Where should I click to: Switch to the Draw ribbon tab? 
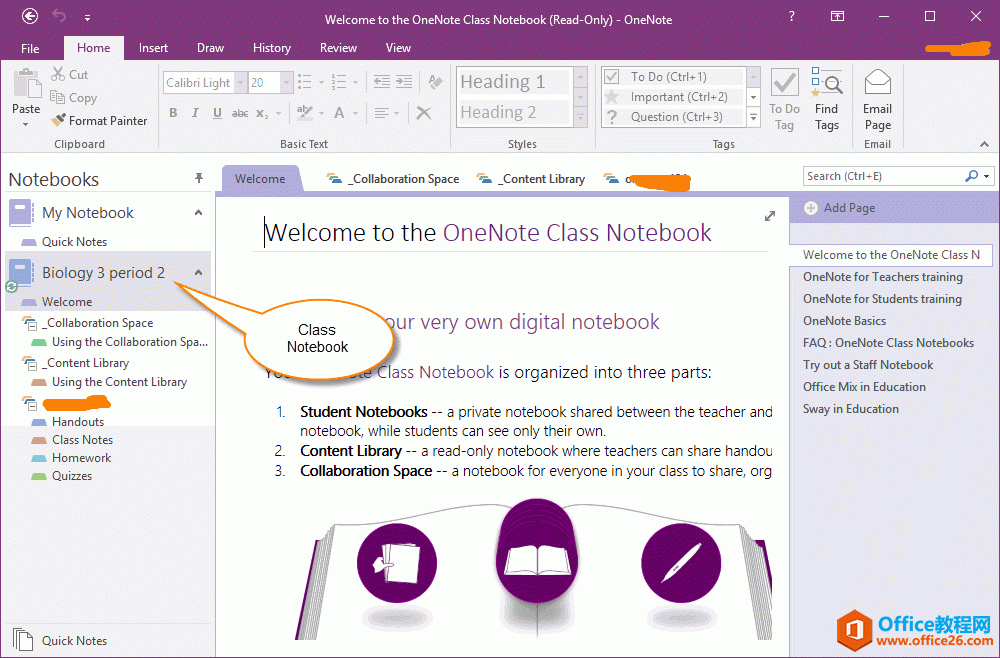coord(210,47)
